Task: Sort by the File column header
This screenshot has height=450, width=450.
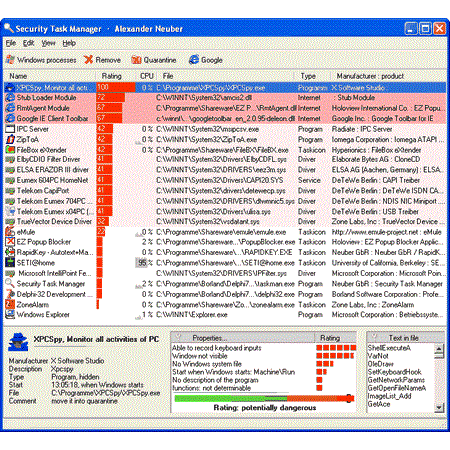Action: 226,76
